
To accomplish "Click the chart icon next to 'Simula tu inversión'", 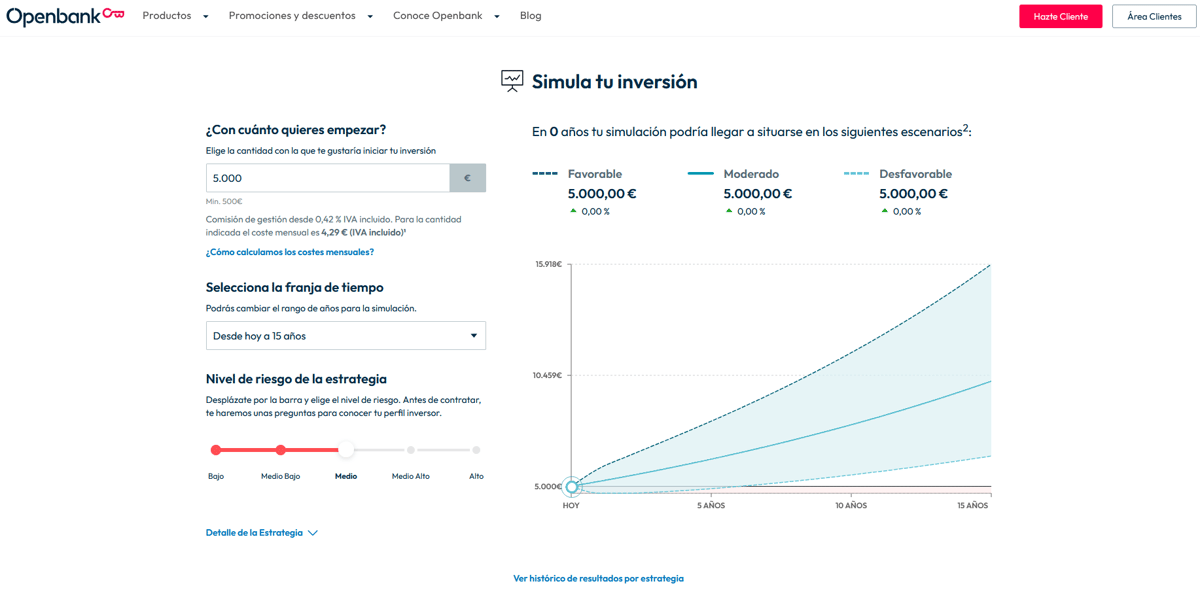I will (512, 81).
